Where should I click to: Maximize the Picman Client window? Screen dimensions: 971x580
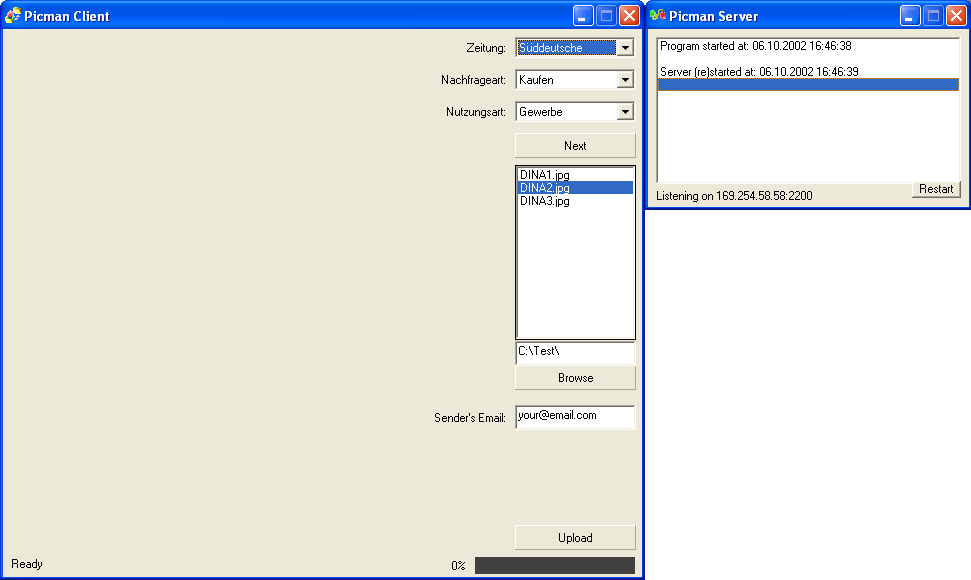tap(606, 16)
